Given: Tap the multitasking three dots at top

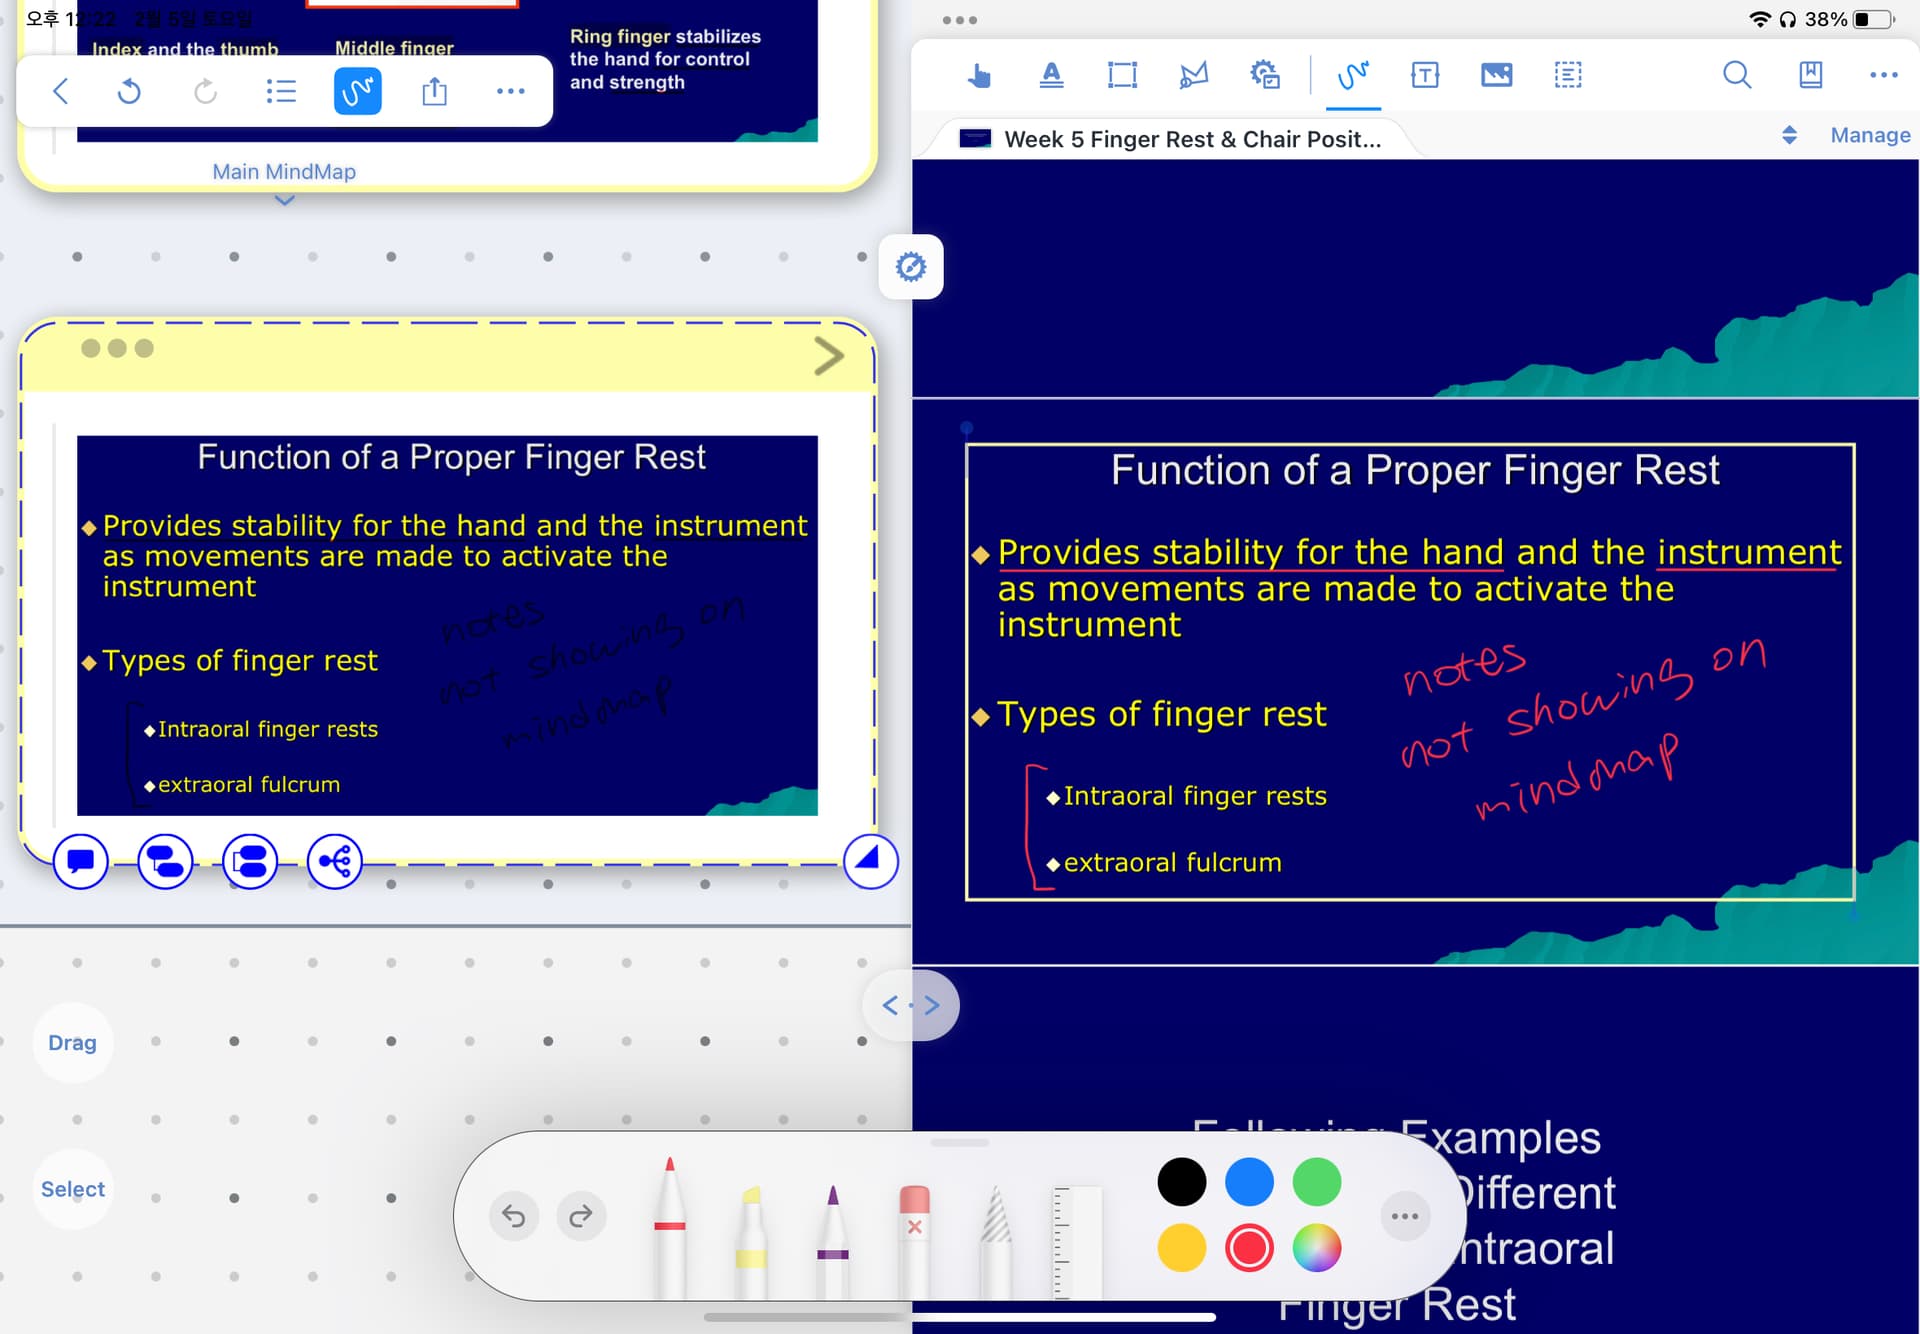Looking at the screenshot, I should point(959,20).
